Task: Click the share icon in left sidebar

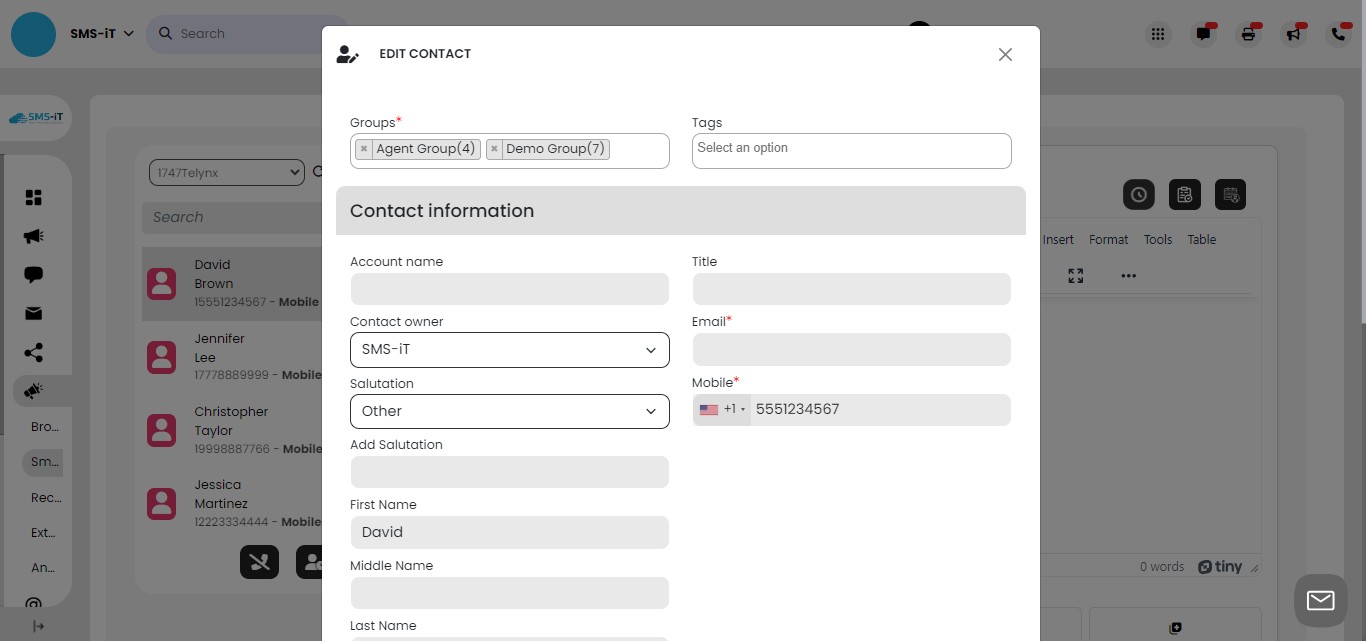Action: (x=33, y=352)
